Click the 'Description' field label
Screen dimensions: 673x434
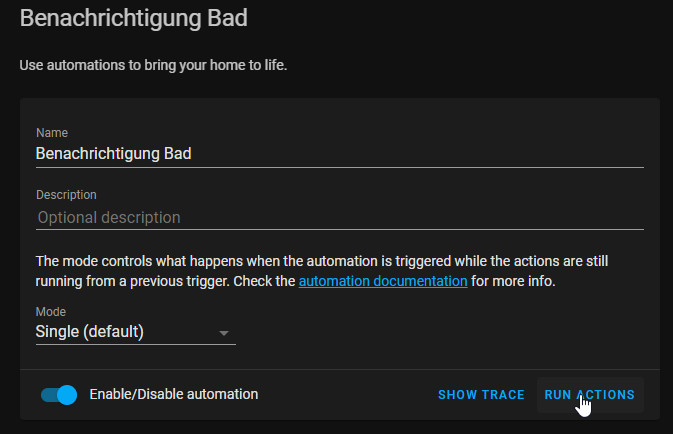pyautogui.click(x=66, y=195)
